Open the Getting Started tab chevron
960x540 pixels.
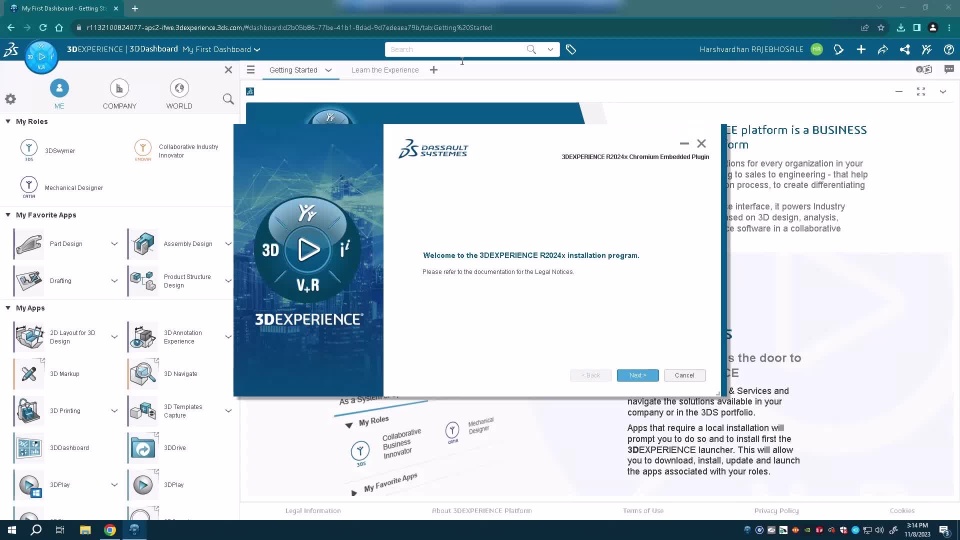[328, 70]
